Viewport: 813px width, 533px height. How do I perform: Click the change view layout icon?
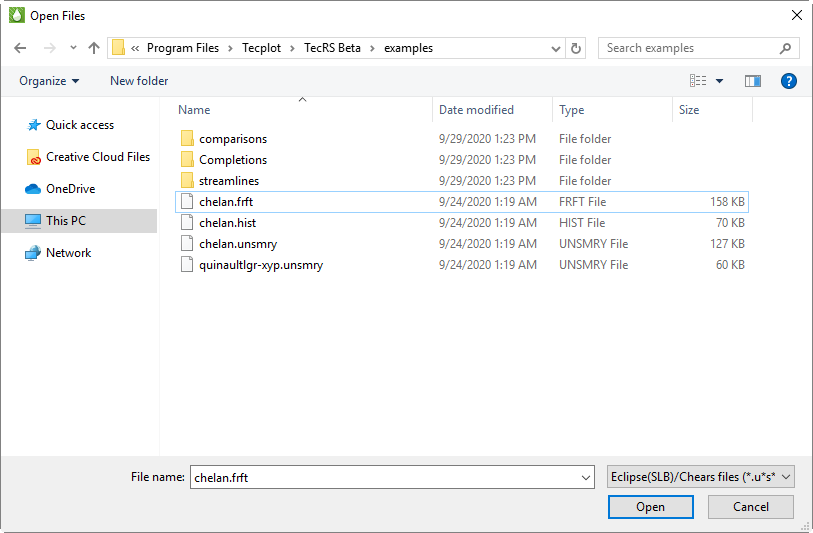[698, 81]
